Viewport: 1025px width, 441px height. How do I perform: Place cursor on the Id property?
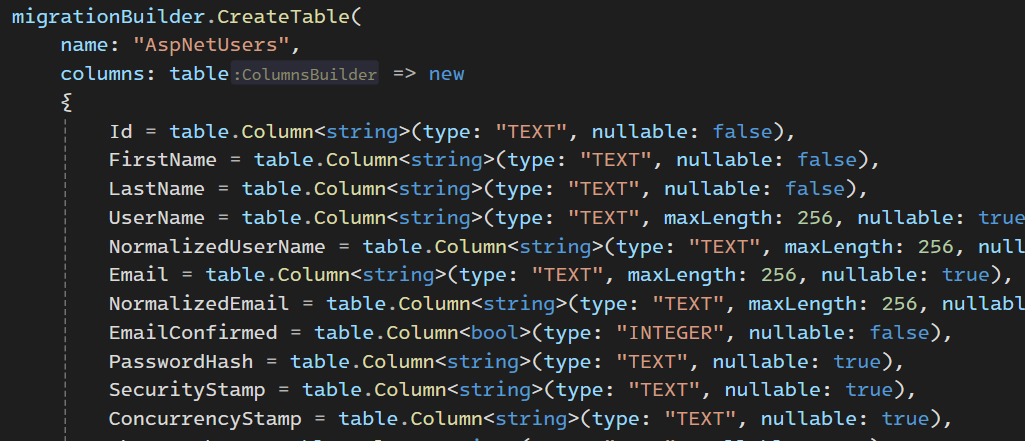click(120, 131)
